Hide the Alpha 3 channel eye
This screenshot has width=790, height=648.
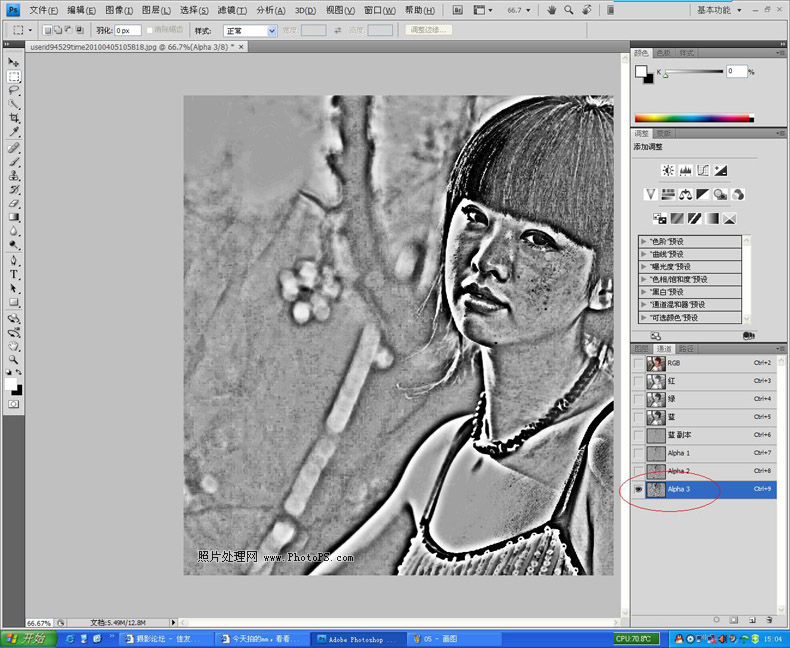click(638, 489)
